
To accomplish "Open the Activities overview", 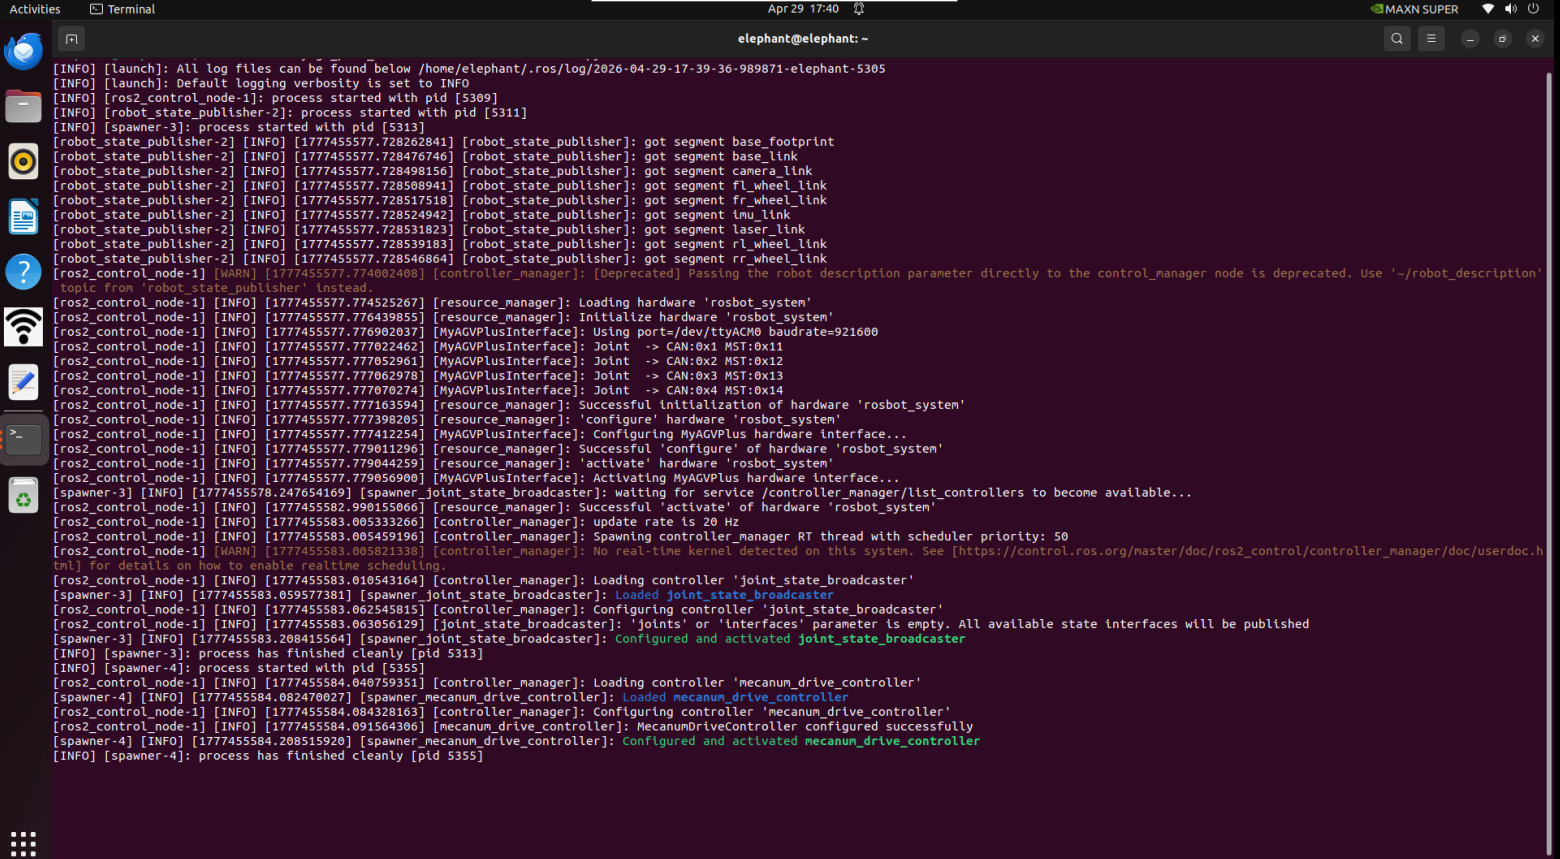I will (x=35, y=9).
